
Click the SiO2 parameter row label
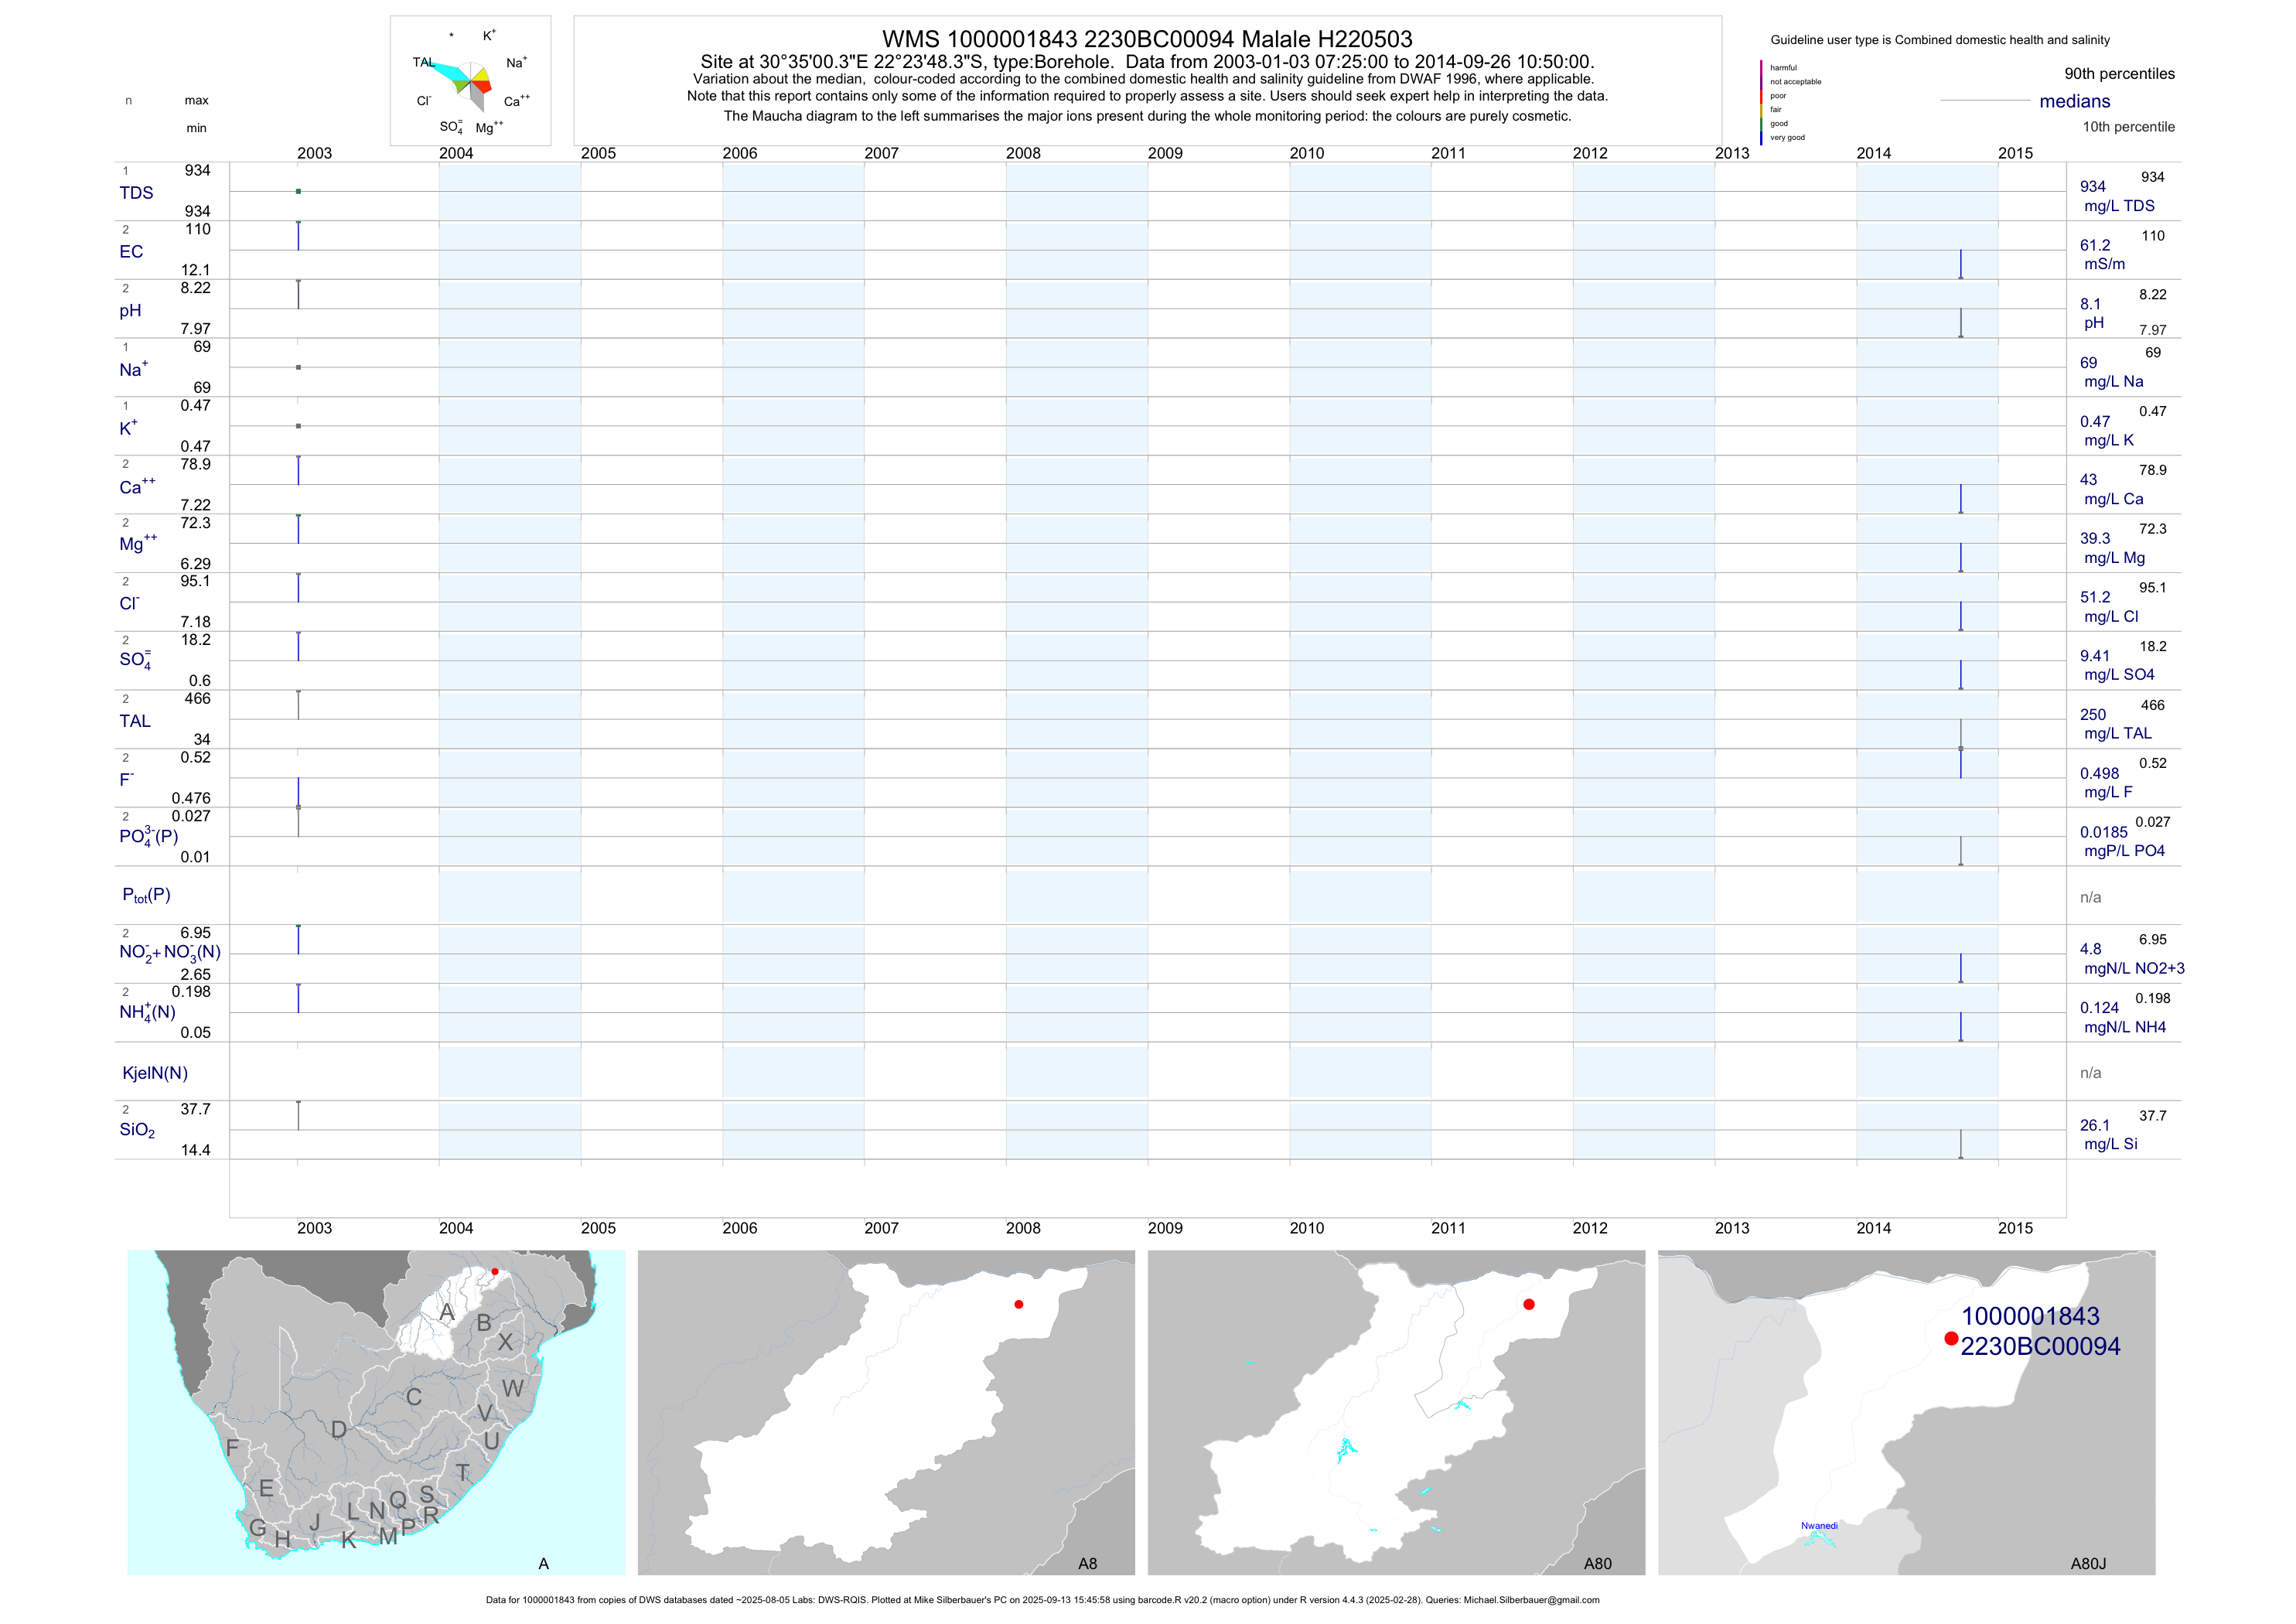point(137,1130)
